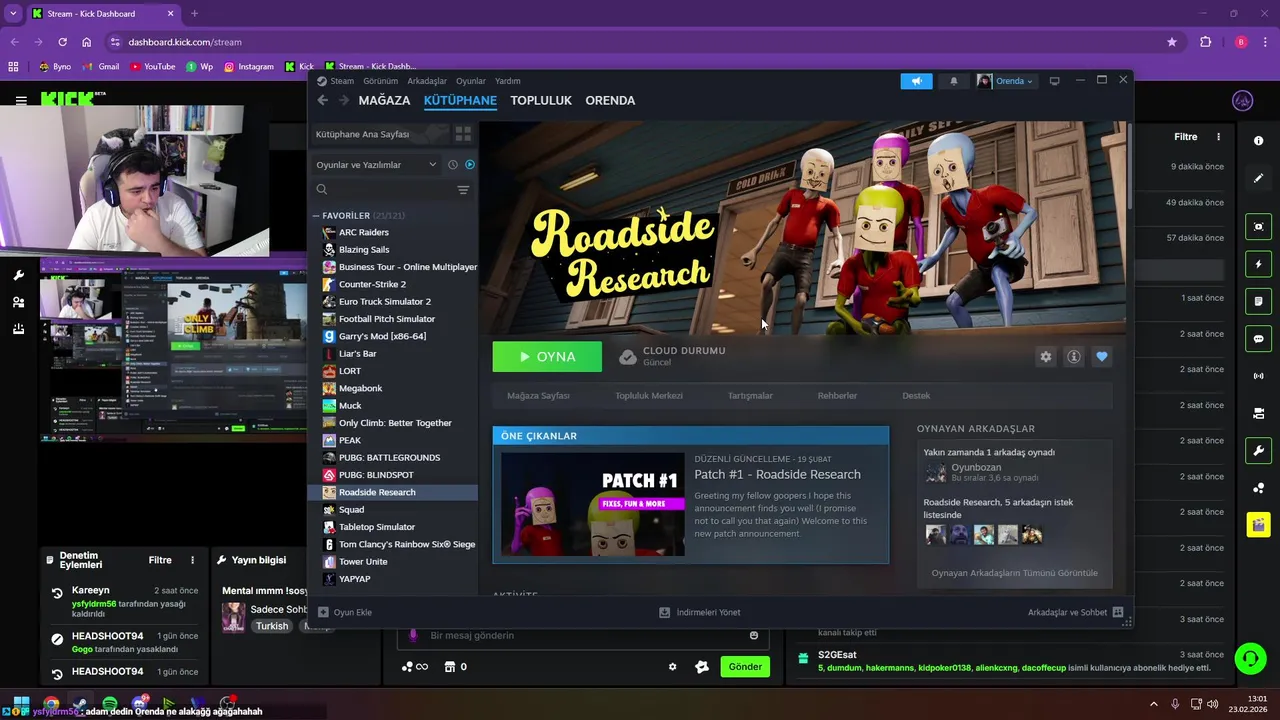Image resolution: width=1280 pixels, height=720 pixels.
Task: Click the green OYNA play button
Action: [547, 357]
